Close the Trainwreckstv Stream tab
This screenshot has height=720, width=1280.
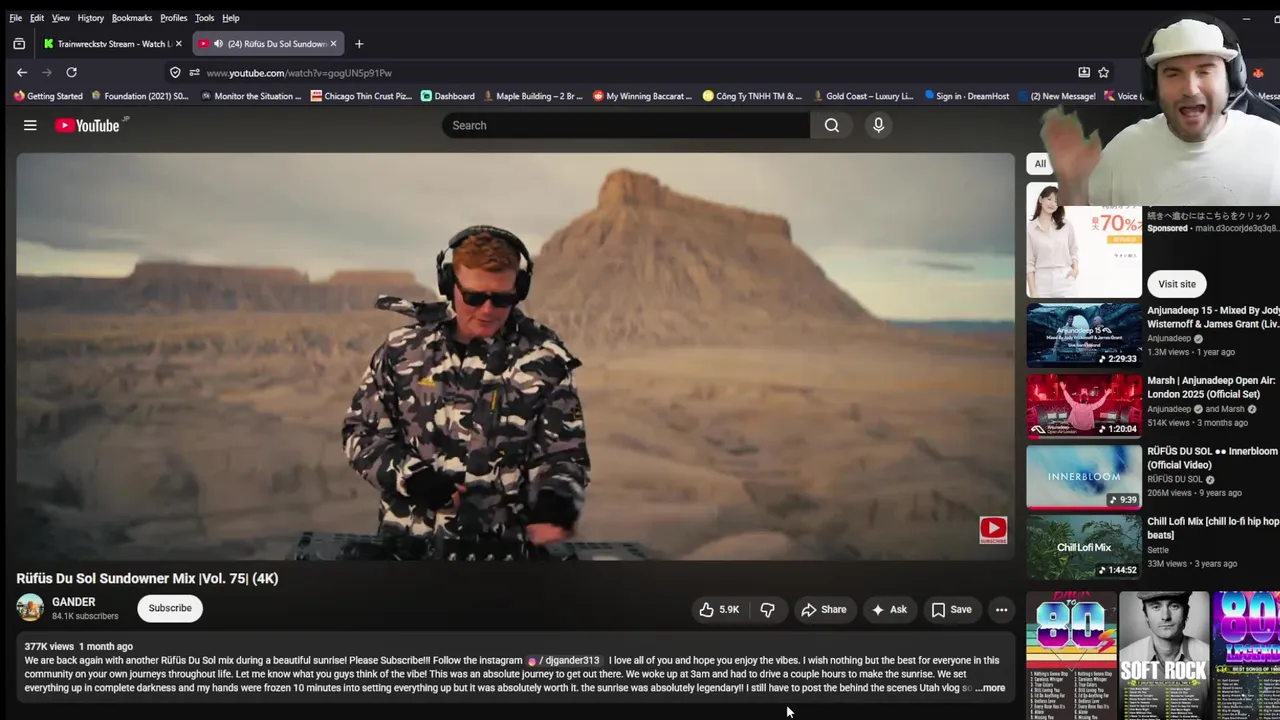click(178, 44)
